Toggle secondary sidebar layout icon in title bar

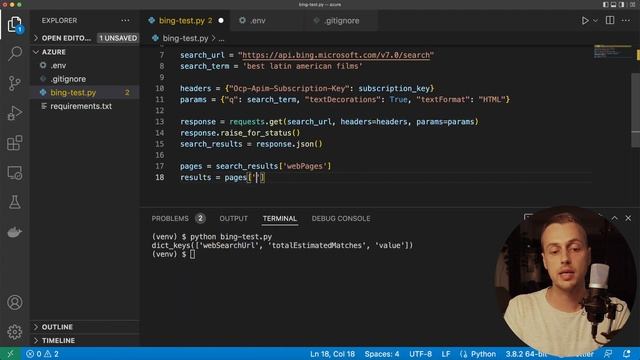tap(621, 4)
